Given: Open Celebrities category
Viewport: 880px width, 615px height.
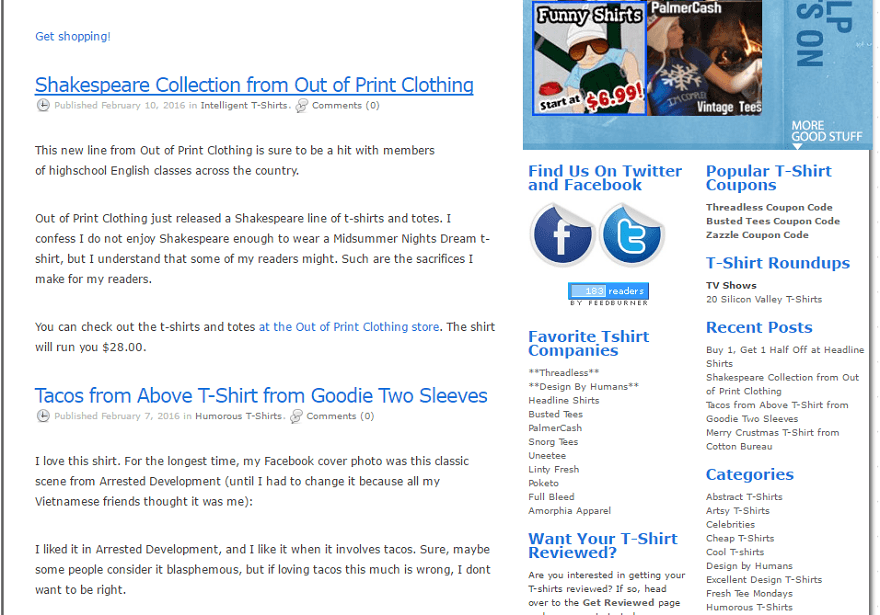Looking at the screenshot, I should [730, 524].
